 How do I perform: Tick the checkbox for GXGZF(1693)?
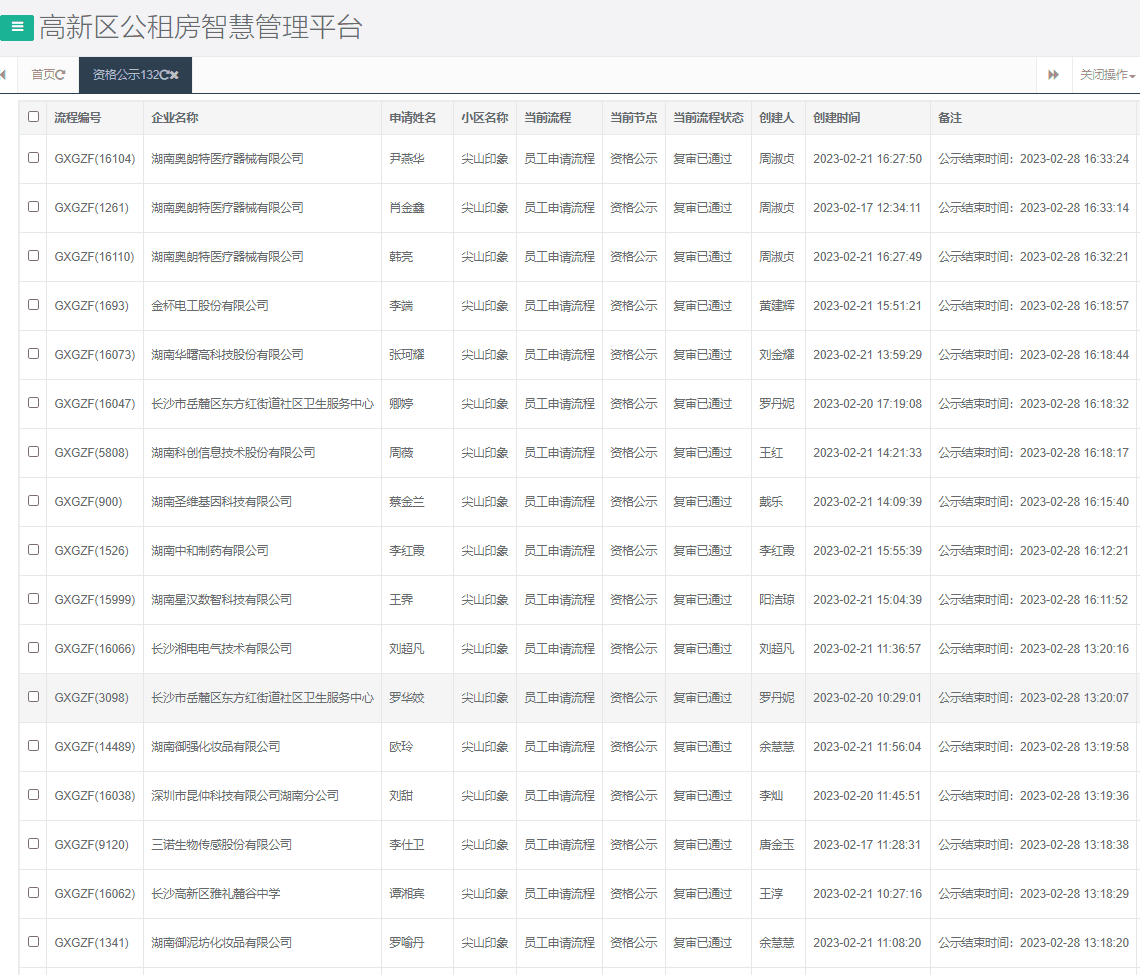[33, 305]
